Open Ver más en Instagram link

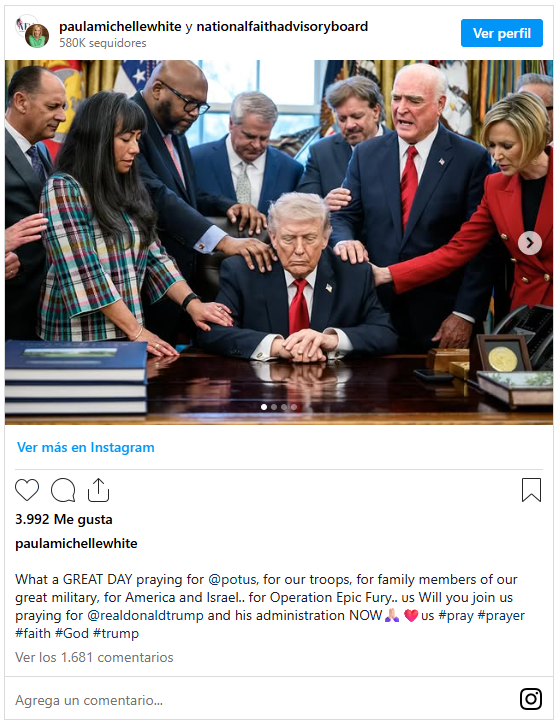(86, 447)
